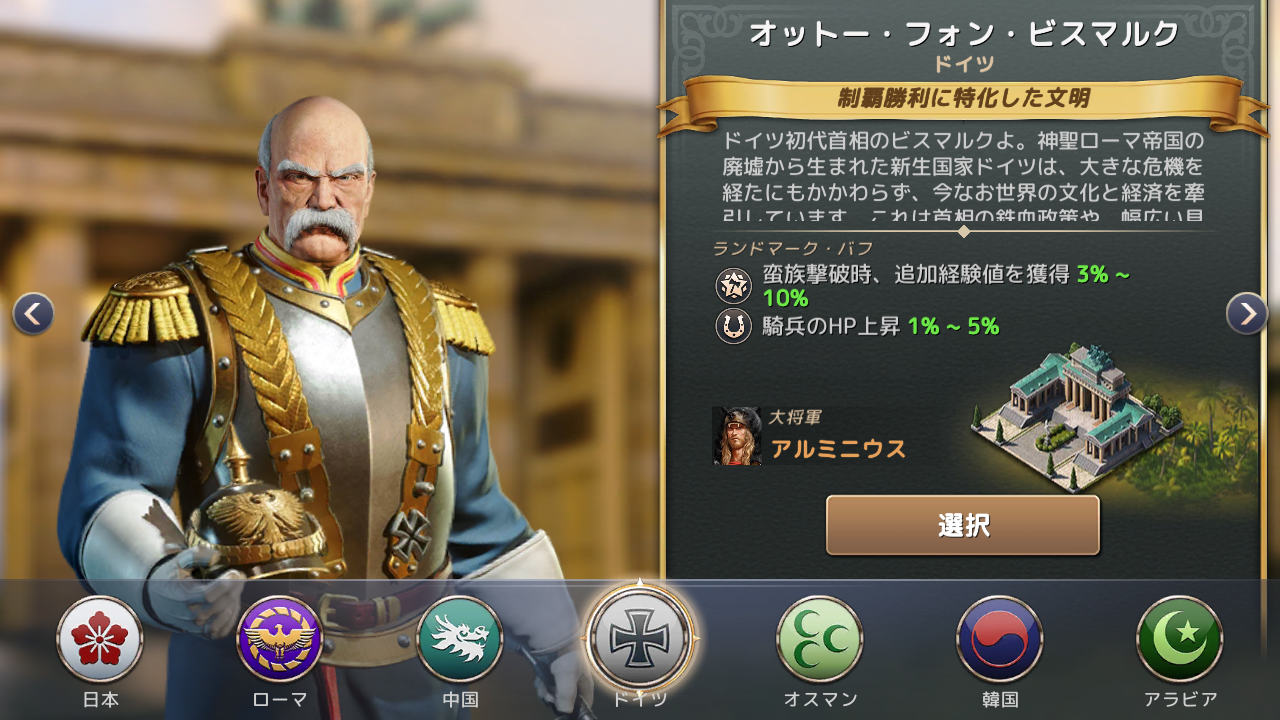This screenshot has width=1280, height=720.
Task: Select the Japan cherry blossom emblem
Action: coord(100,639)
